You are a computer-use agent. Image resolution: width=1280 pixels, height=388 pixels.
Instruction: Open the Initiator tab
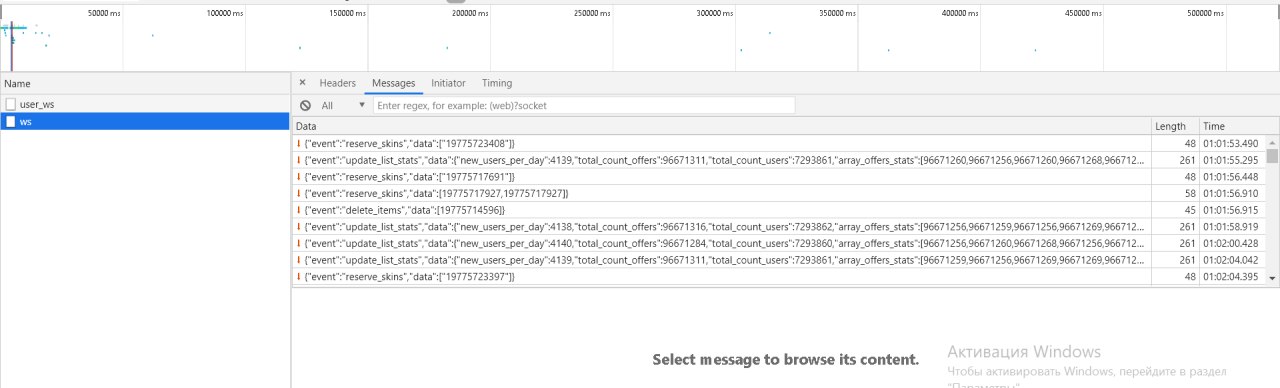[x=448, y=83]
